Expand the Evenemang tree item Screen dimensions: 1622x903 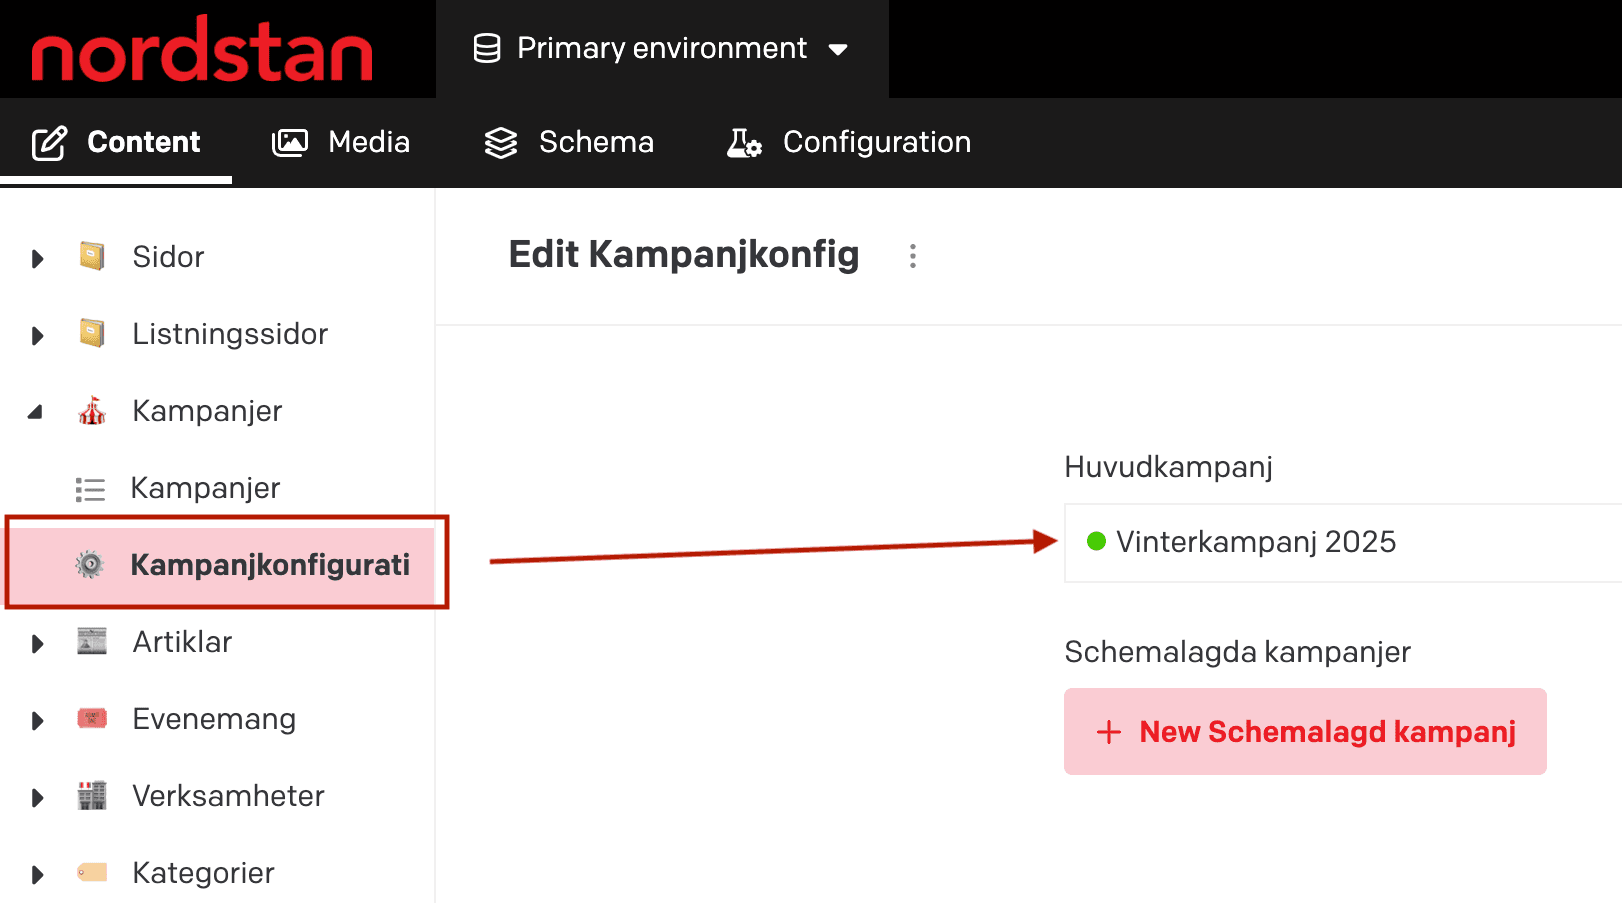pos(37,719)
